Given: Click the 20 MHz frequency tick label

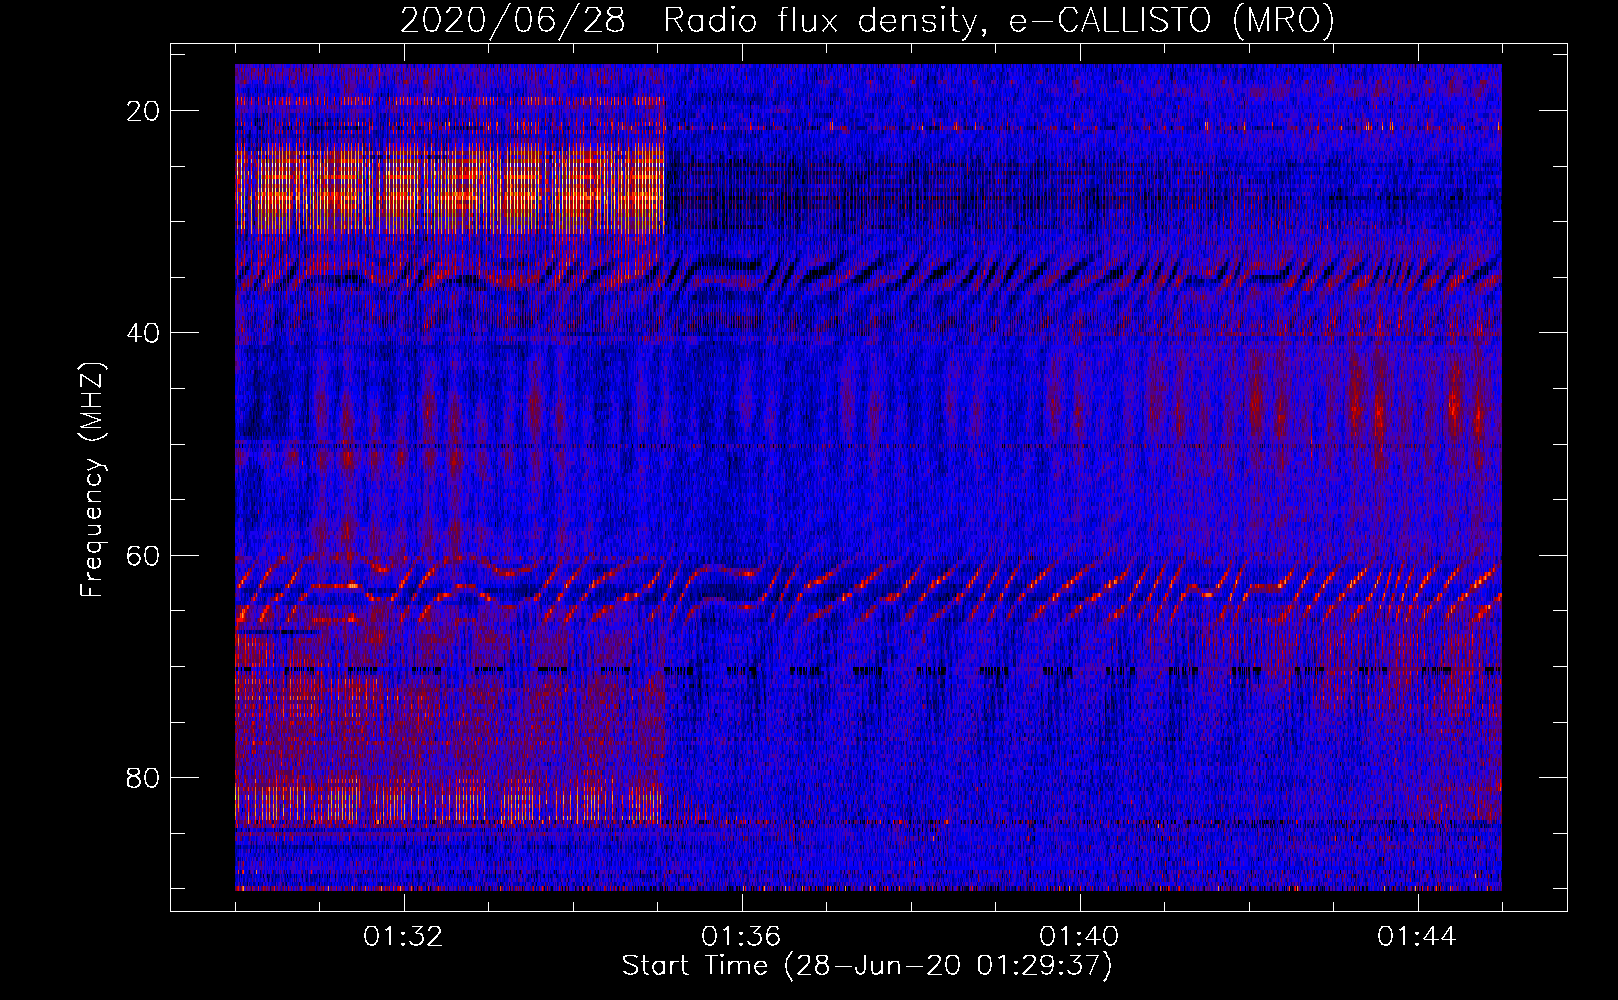Looking at the screenshot, I should coord(144,111).
